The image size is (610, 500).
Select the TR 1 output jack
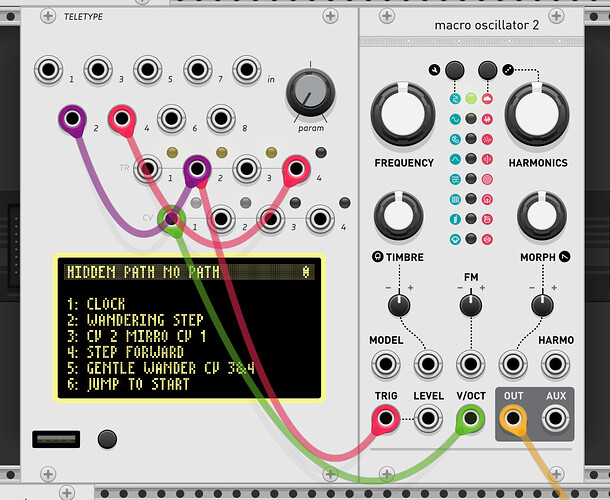(150, 168)
